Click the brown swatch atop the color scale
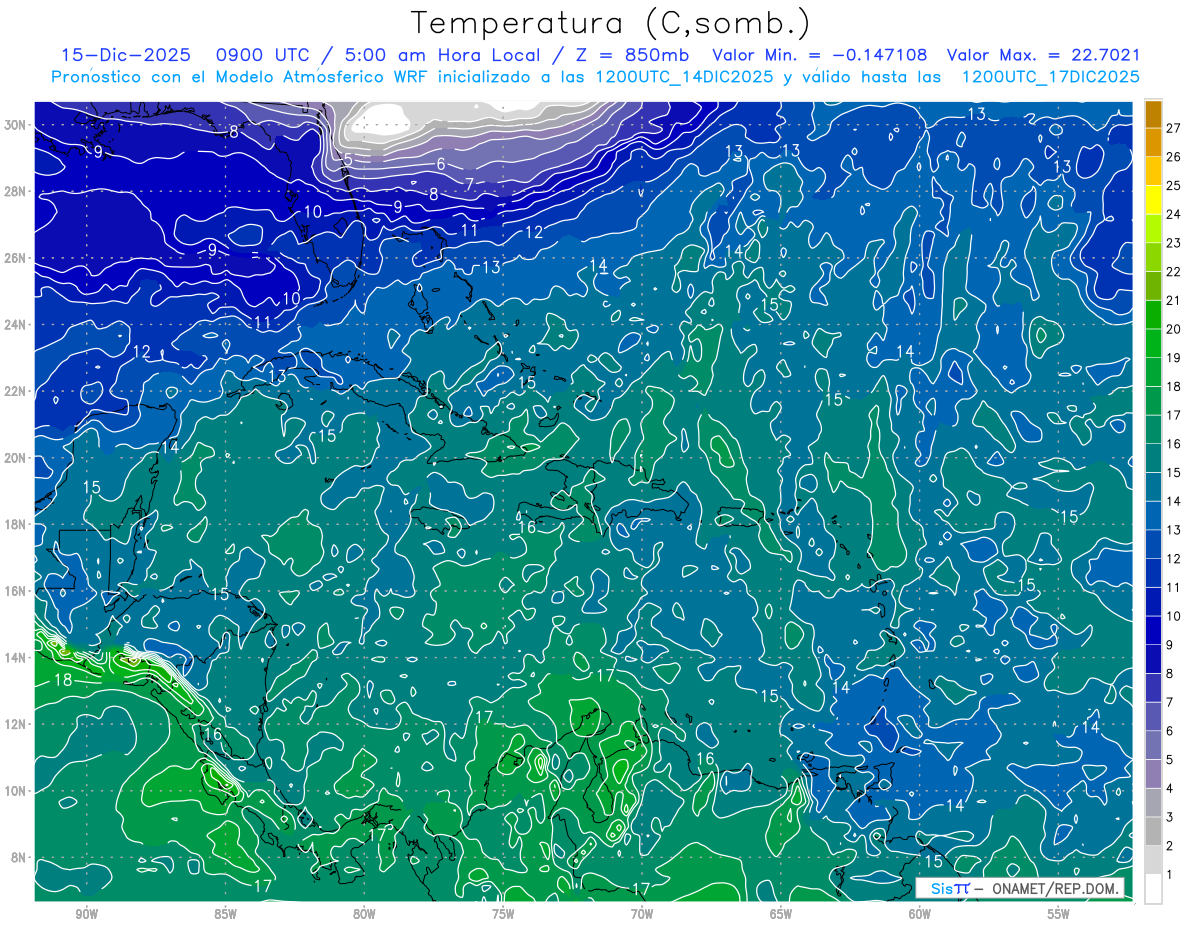 [1153, 114]
